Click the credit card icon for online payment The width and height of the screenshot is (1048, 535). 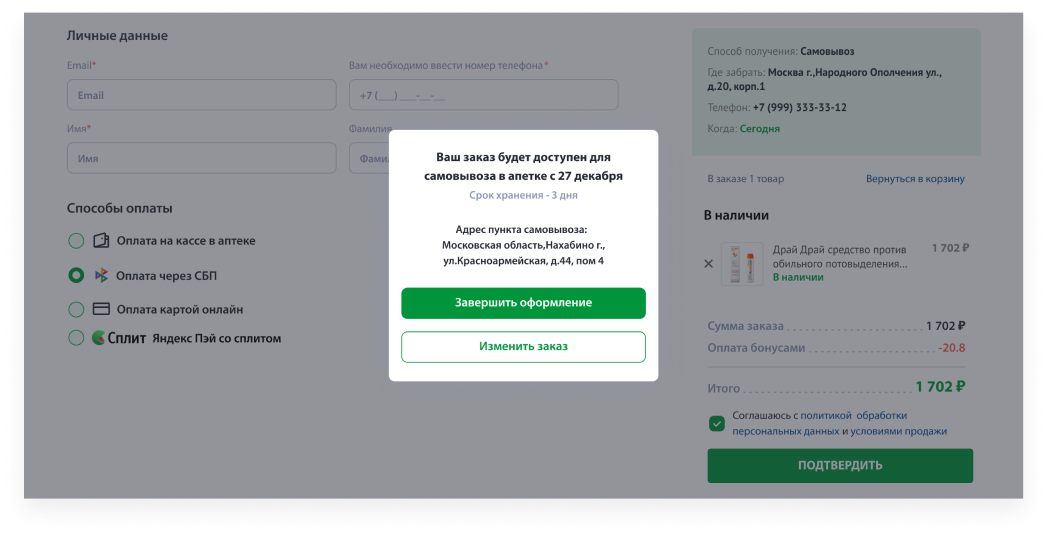[x=101, y=309]
